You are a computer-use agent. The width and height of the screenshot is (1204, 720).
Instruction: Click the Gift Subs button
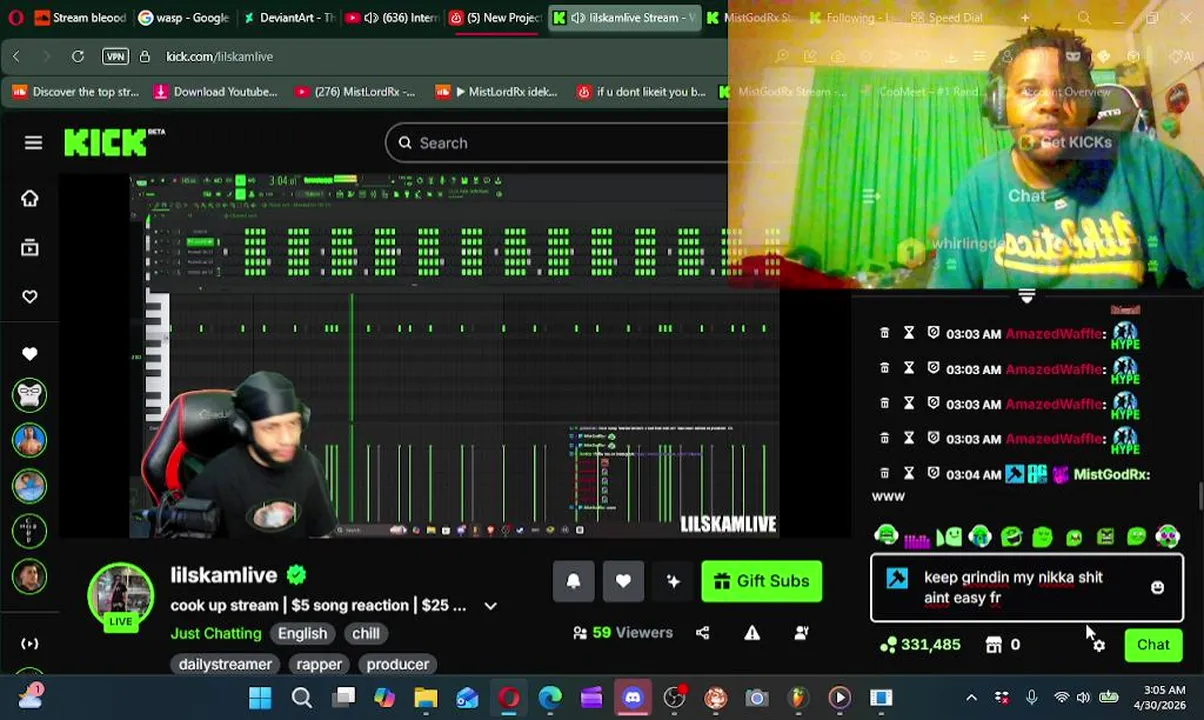[x=761, y=581]
